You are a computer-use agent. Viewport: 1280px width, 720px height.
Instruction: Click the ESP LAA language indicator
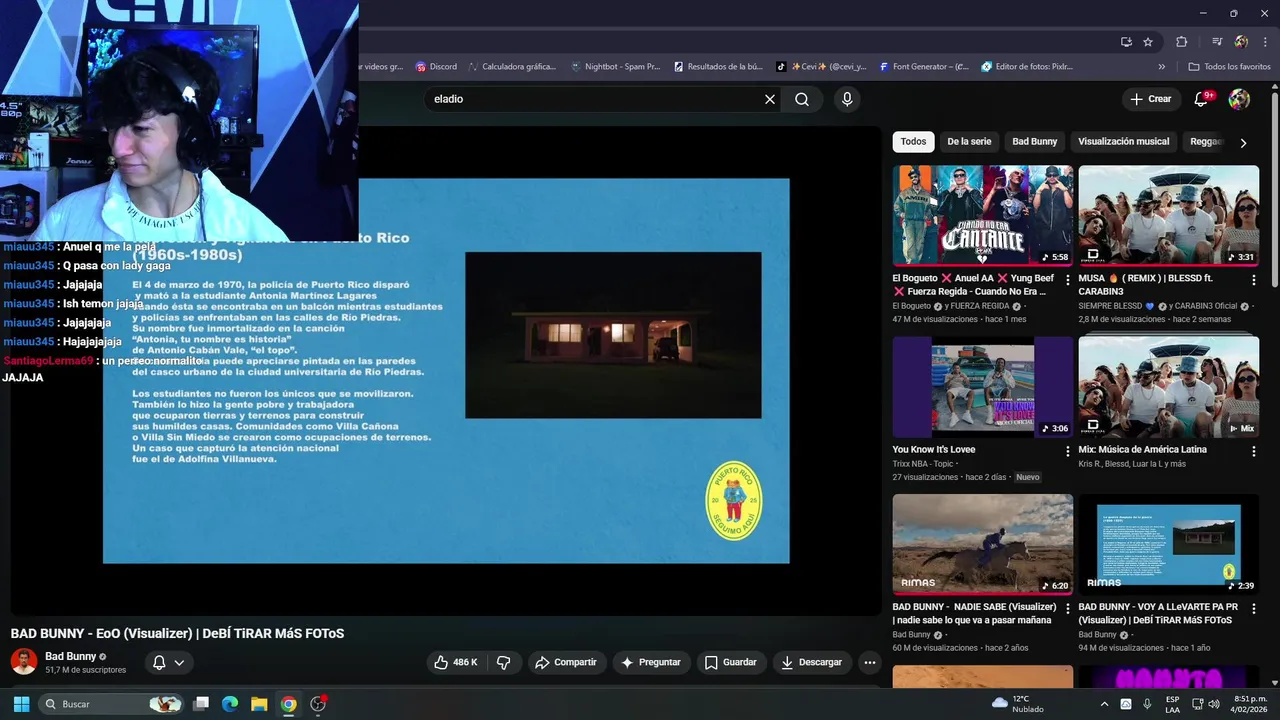pos(1172,704)
